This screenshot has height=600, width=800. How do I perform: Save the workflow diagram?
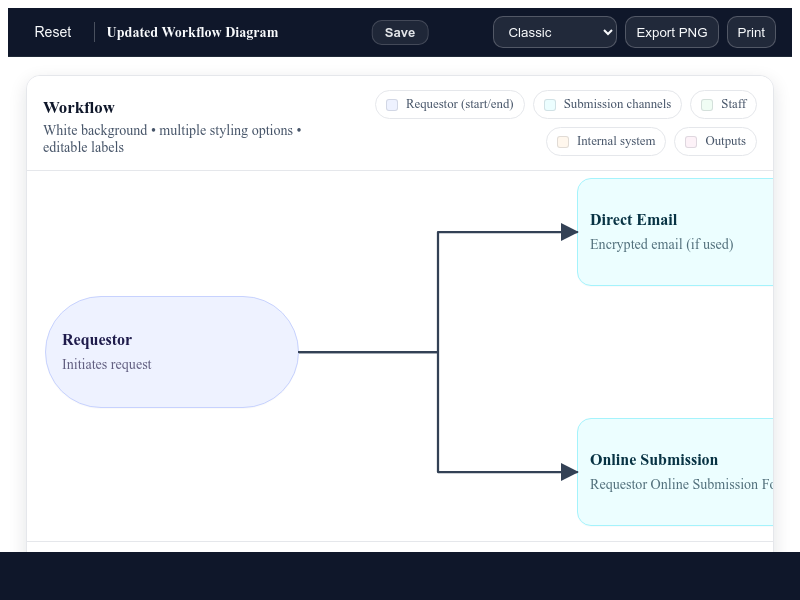pyautogui.click(x=400, y=32)
